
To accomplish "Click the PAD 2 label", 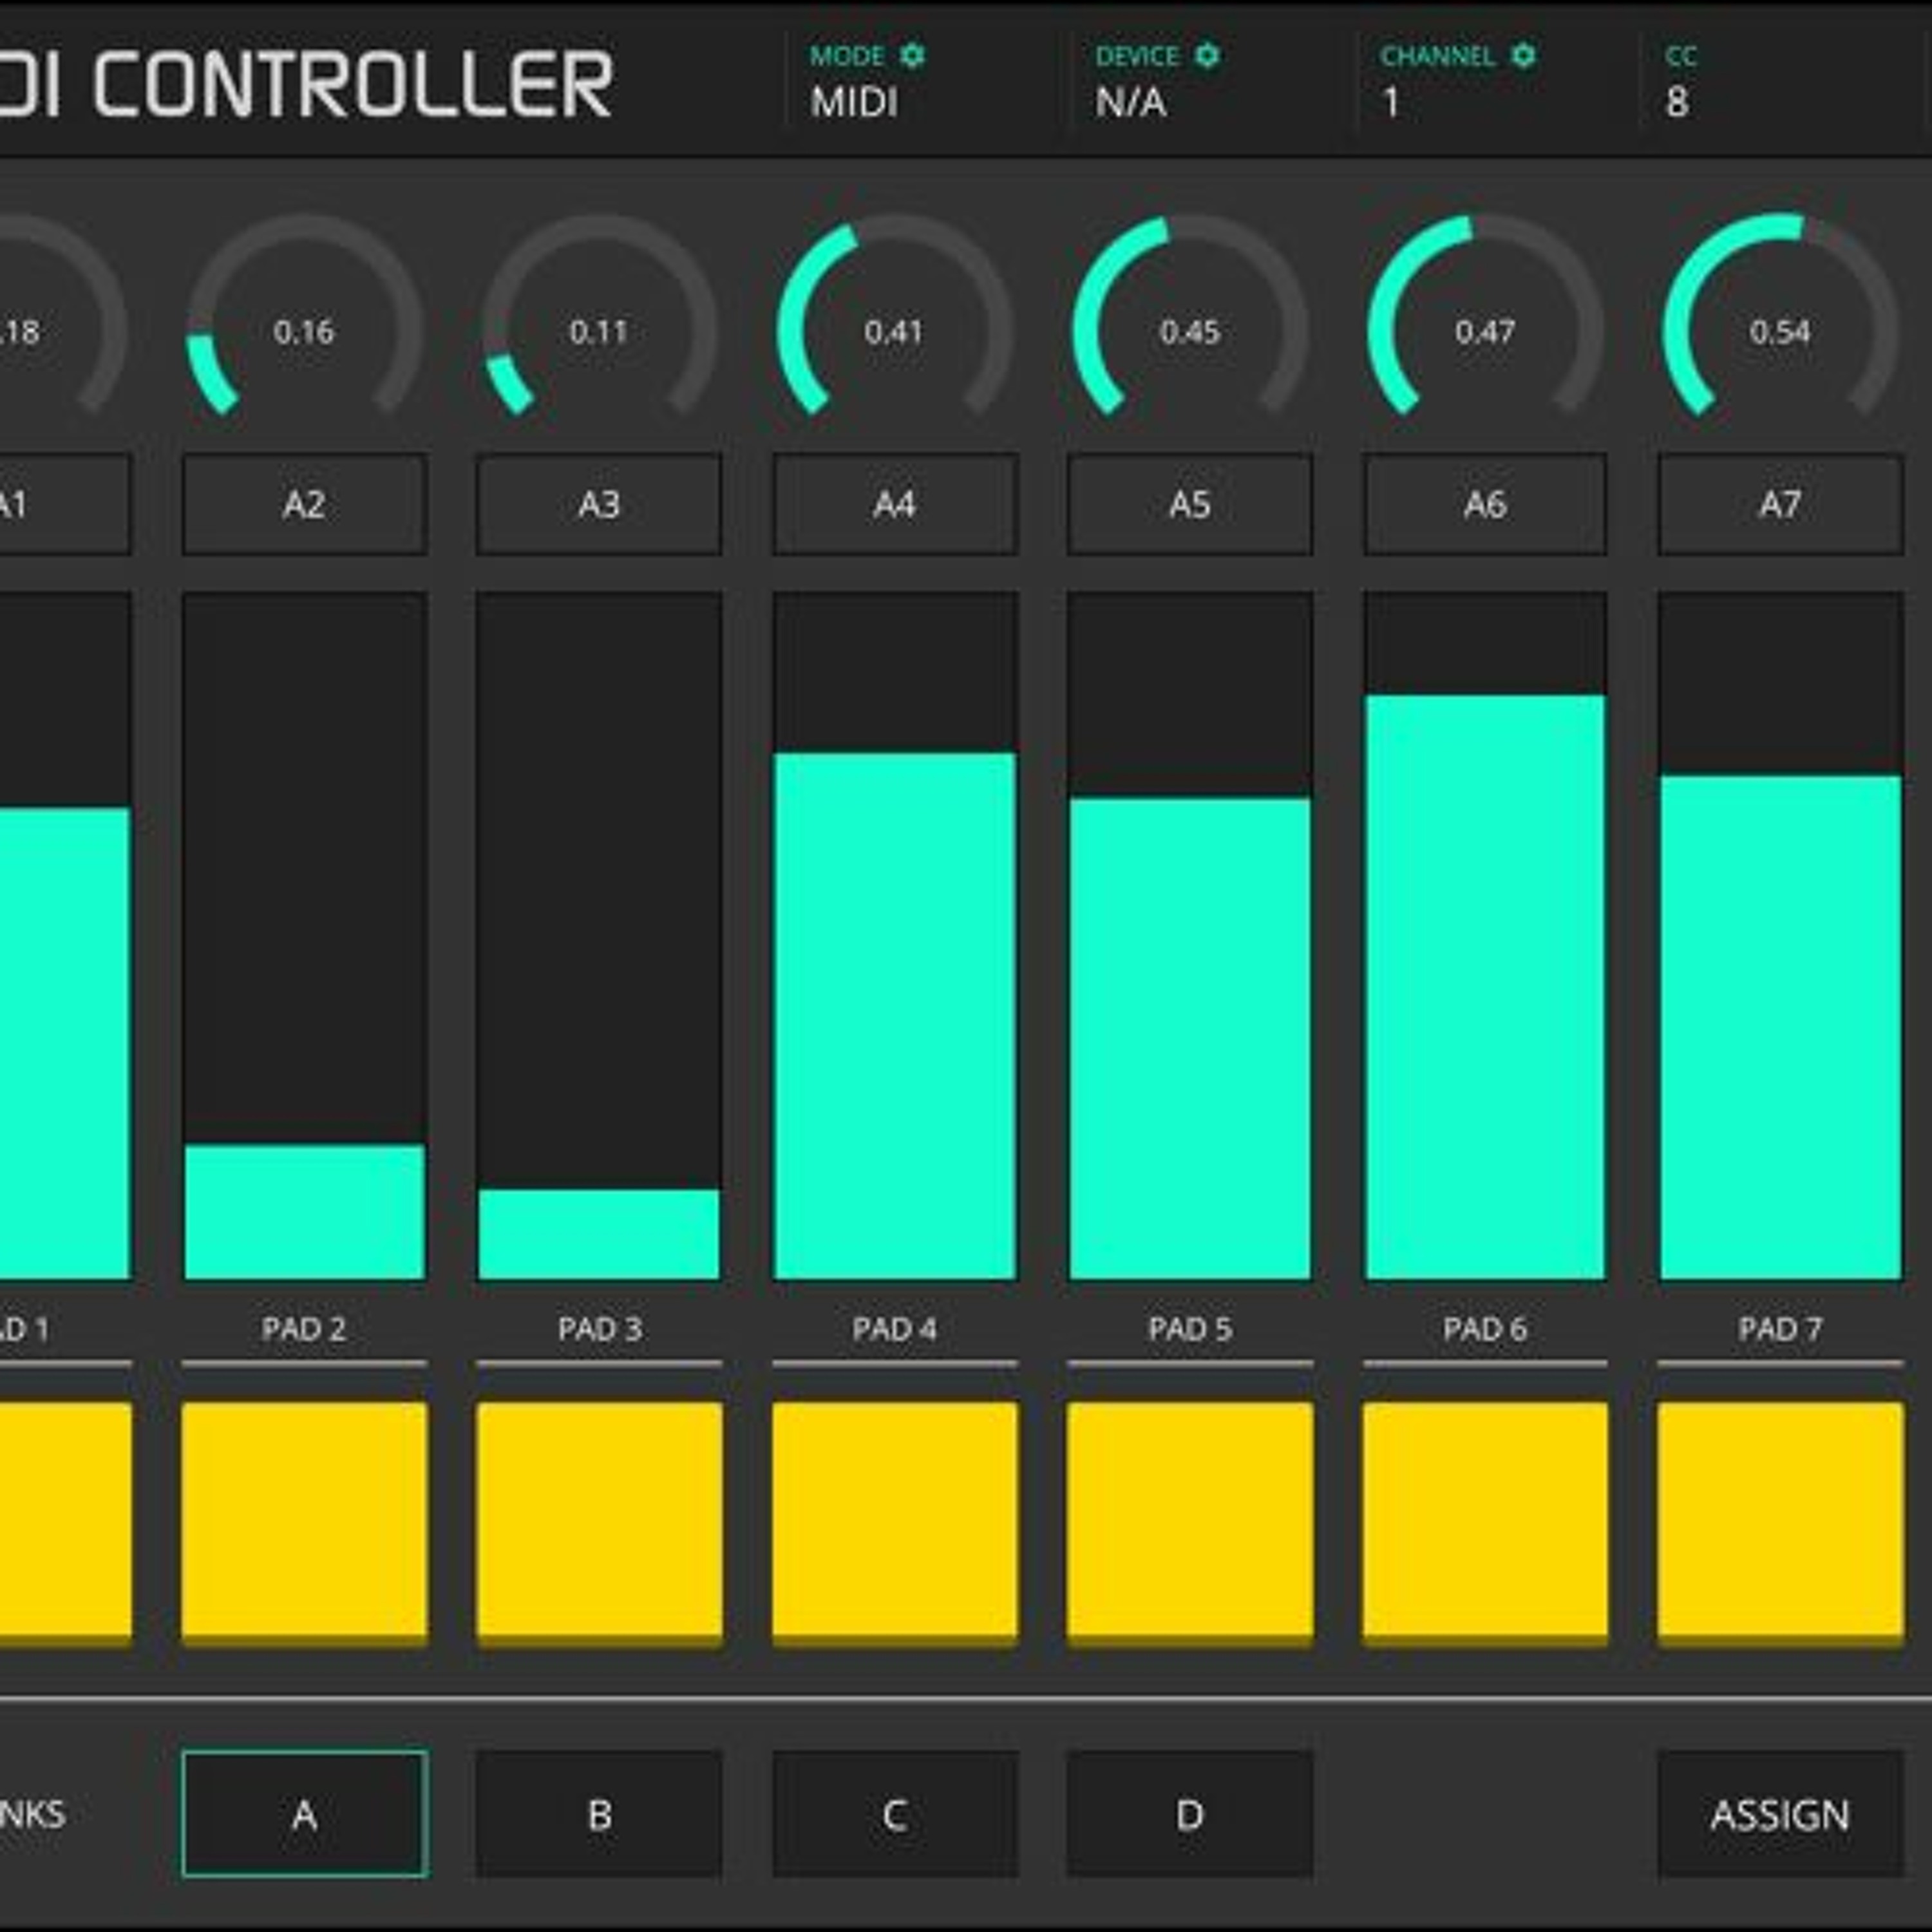I will pyautogui.click(x=304, y=1329).
